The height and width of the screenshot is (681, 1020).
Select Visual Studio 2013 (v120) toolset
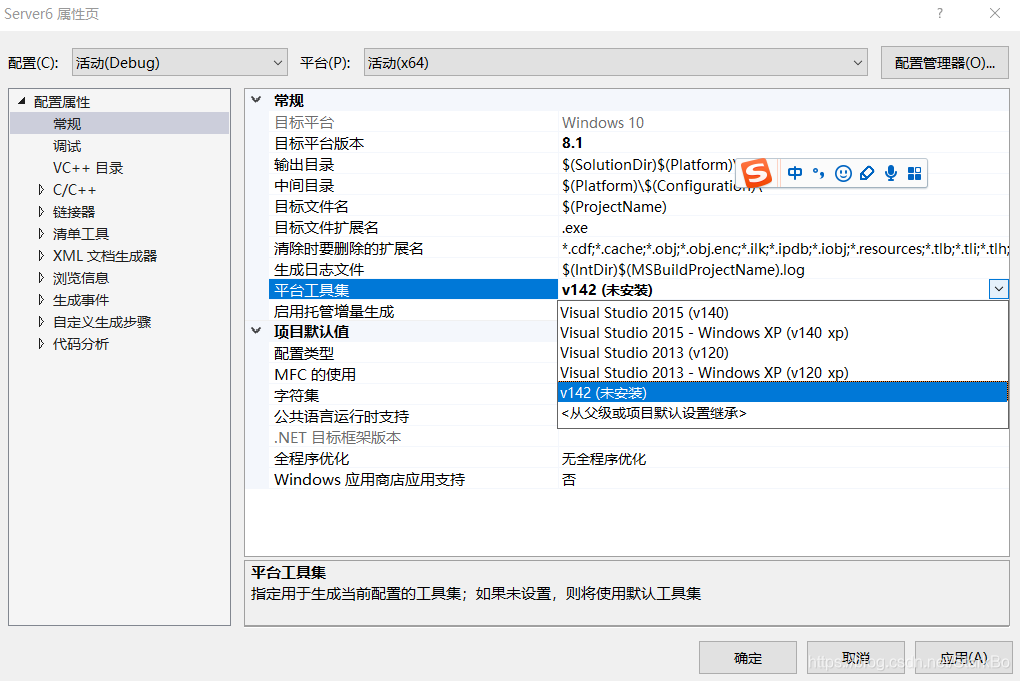(x=783, y=353)
